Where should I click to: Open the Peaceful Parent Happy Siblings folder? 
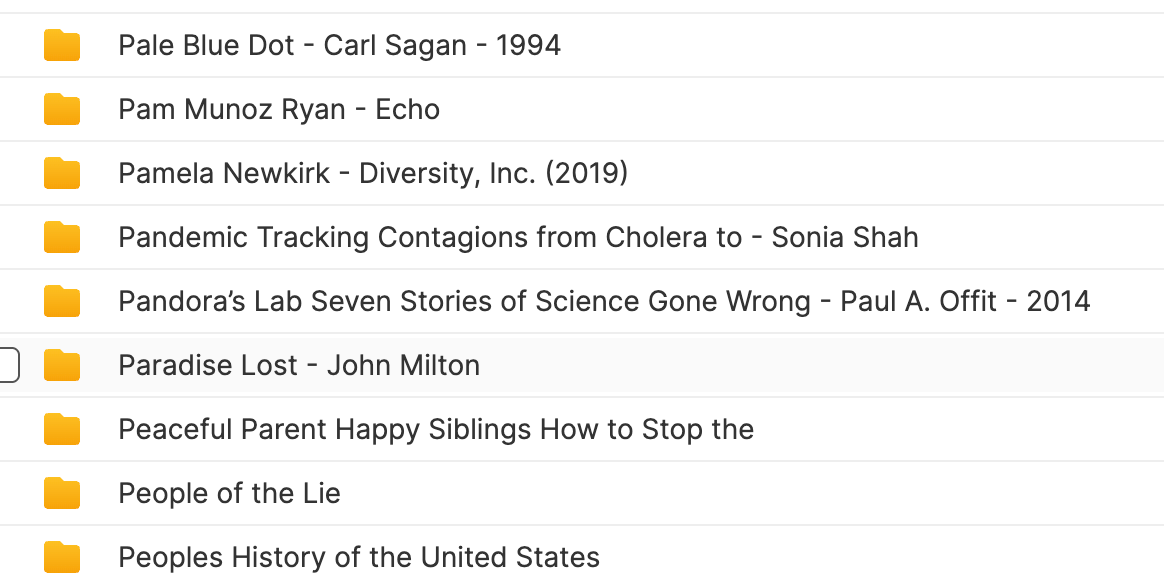[436, 429]
